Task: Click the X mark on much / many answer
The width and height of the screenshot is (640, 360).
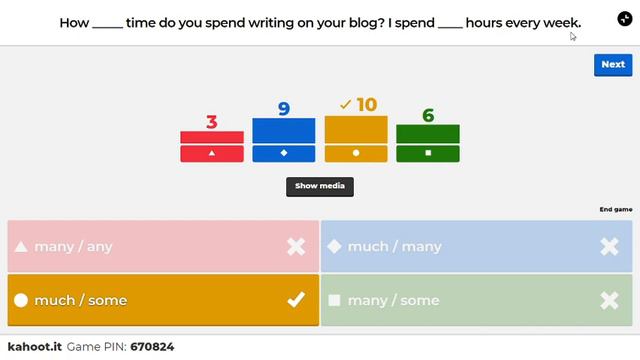Action: pos(609,247)
